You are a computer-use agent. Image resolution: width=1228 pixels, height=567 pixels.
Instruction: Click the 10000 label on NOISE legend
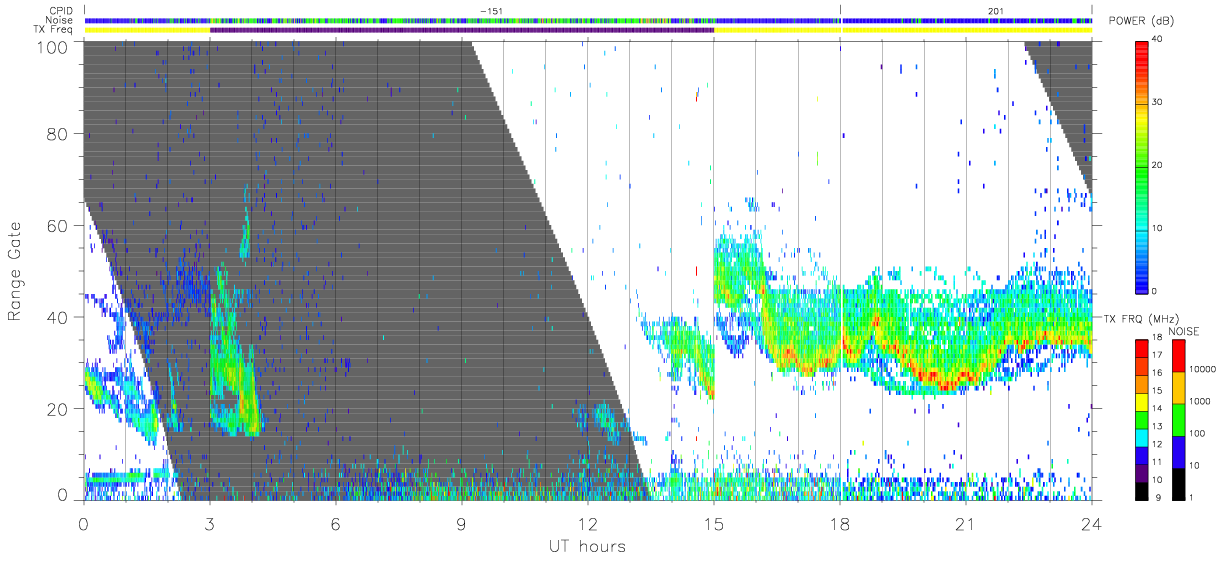click(1203, 369)
